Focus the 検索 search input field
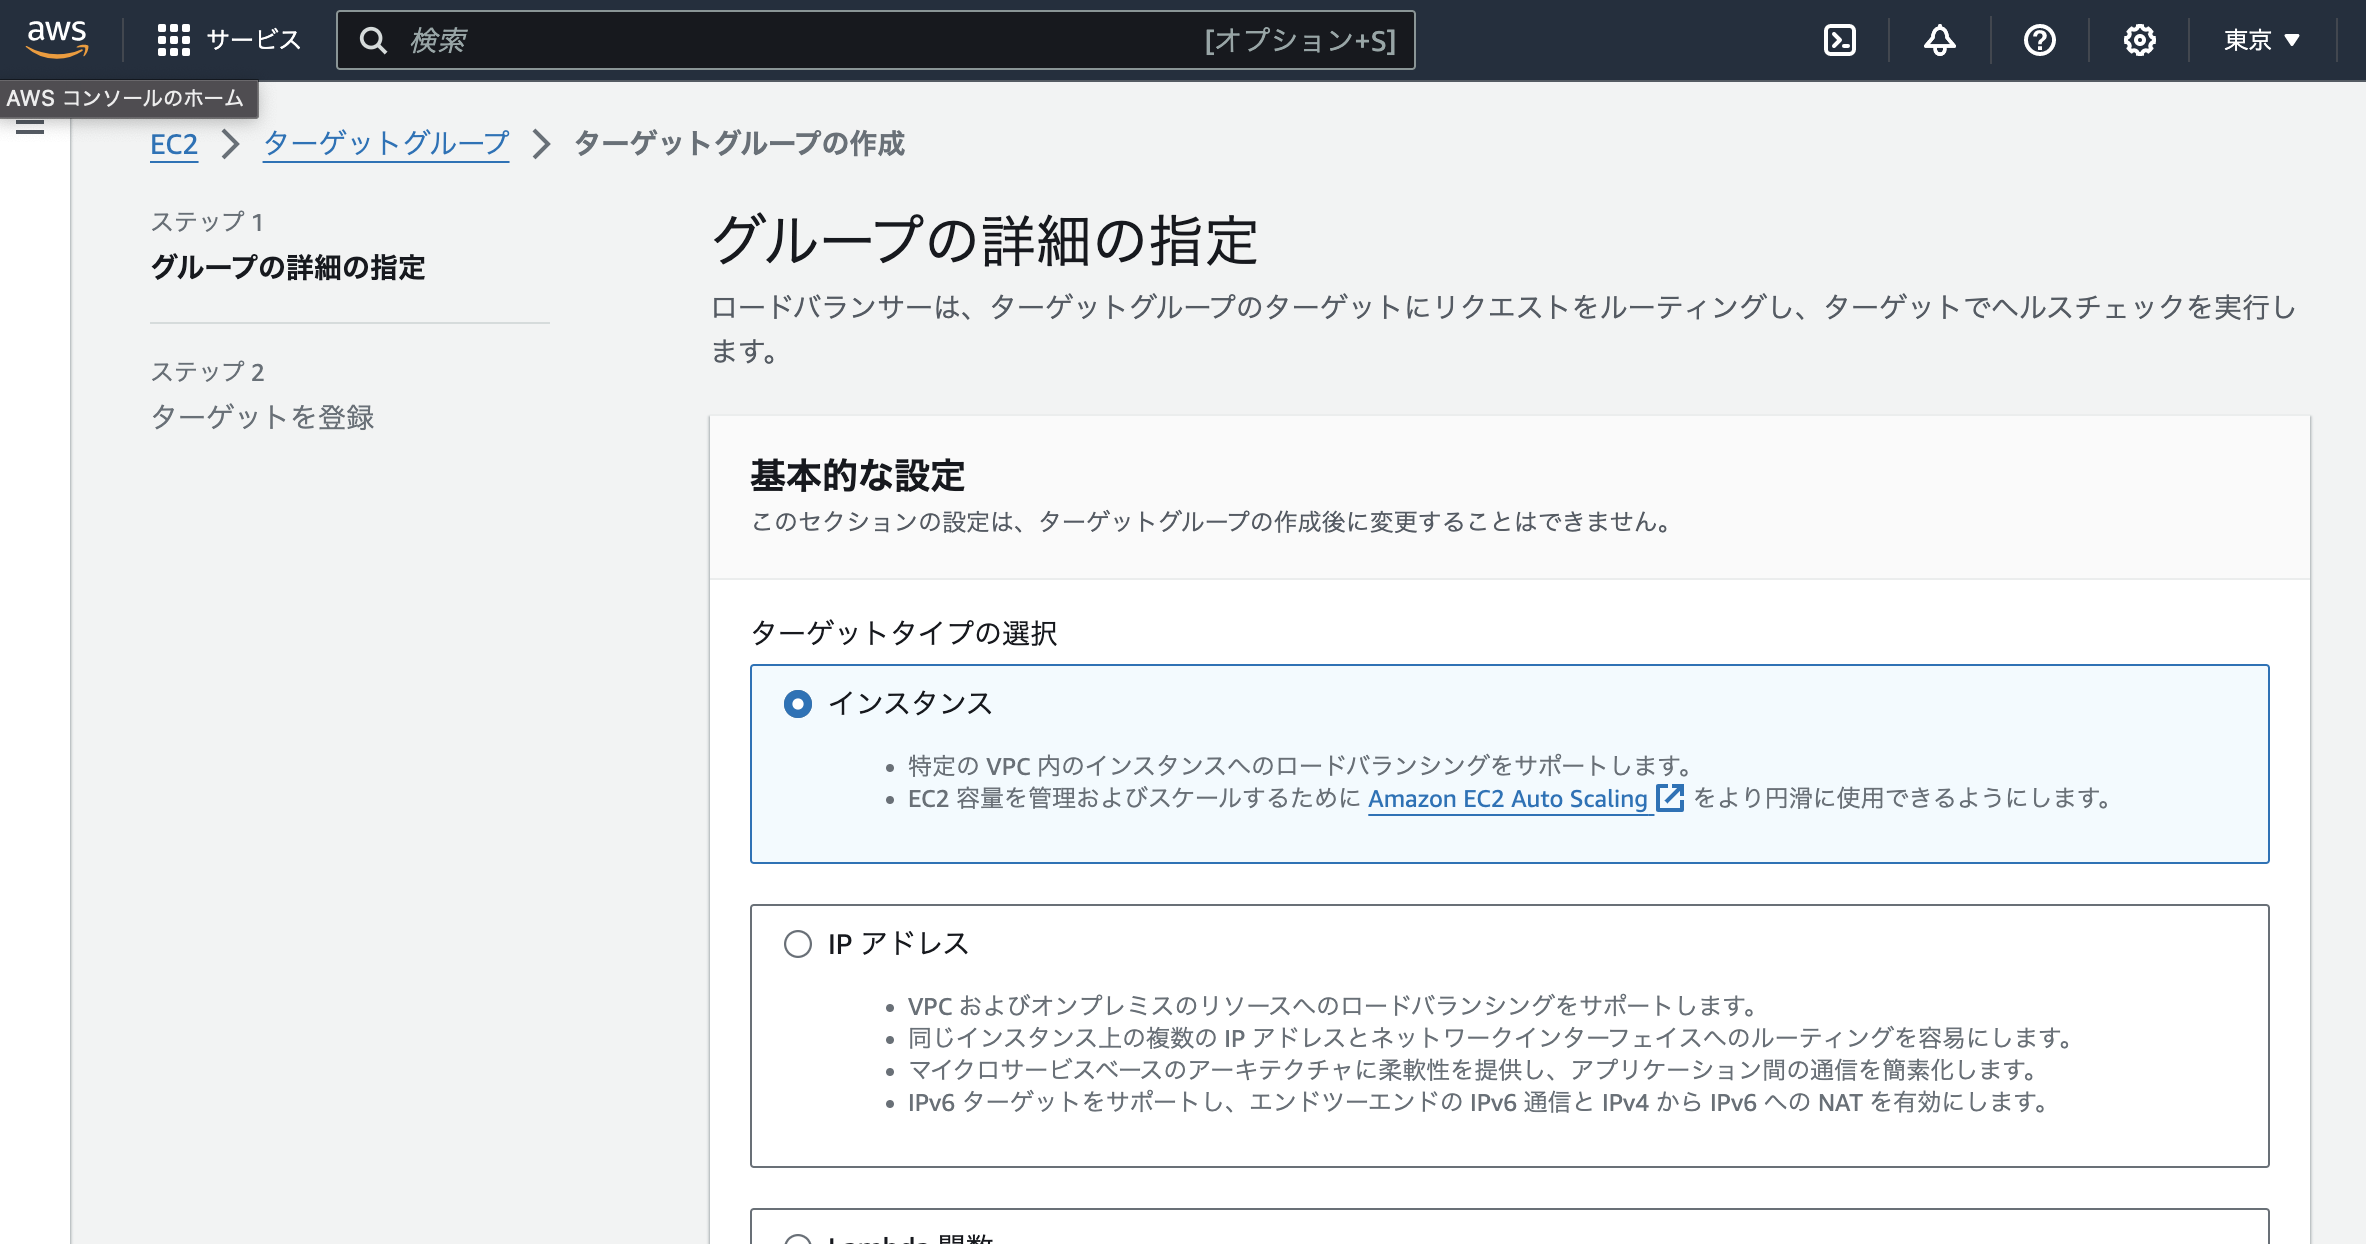This screenshot has width=2366, height=1244. pos(876,40)
